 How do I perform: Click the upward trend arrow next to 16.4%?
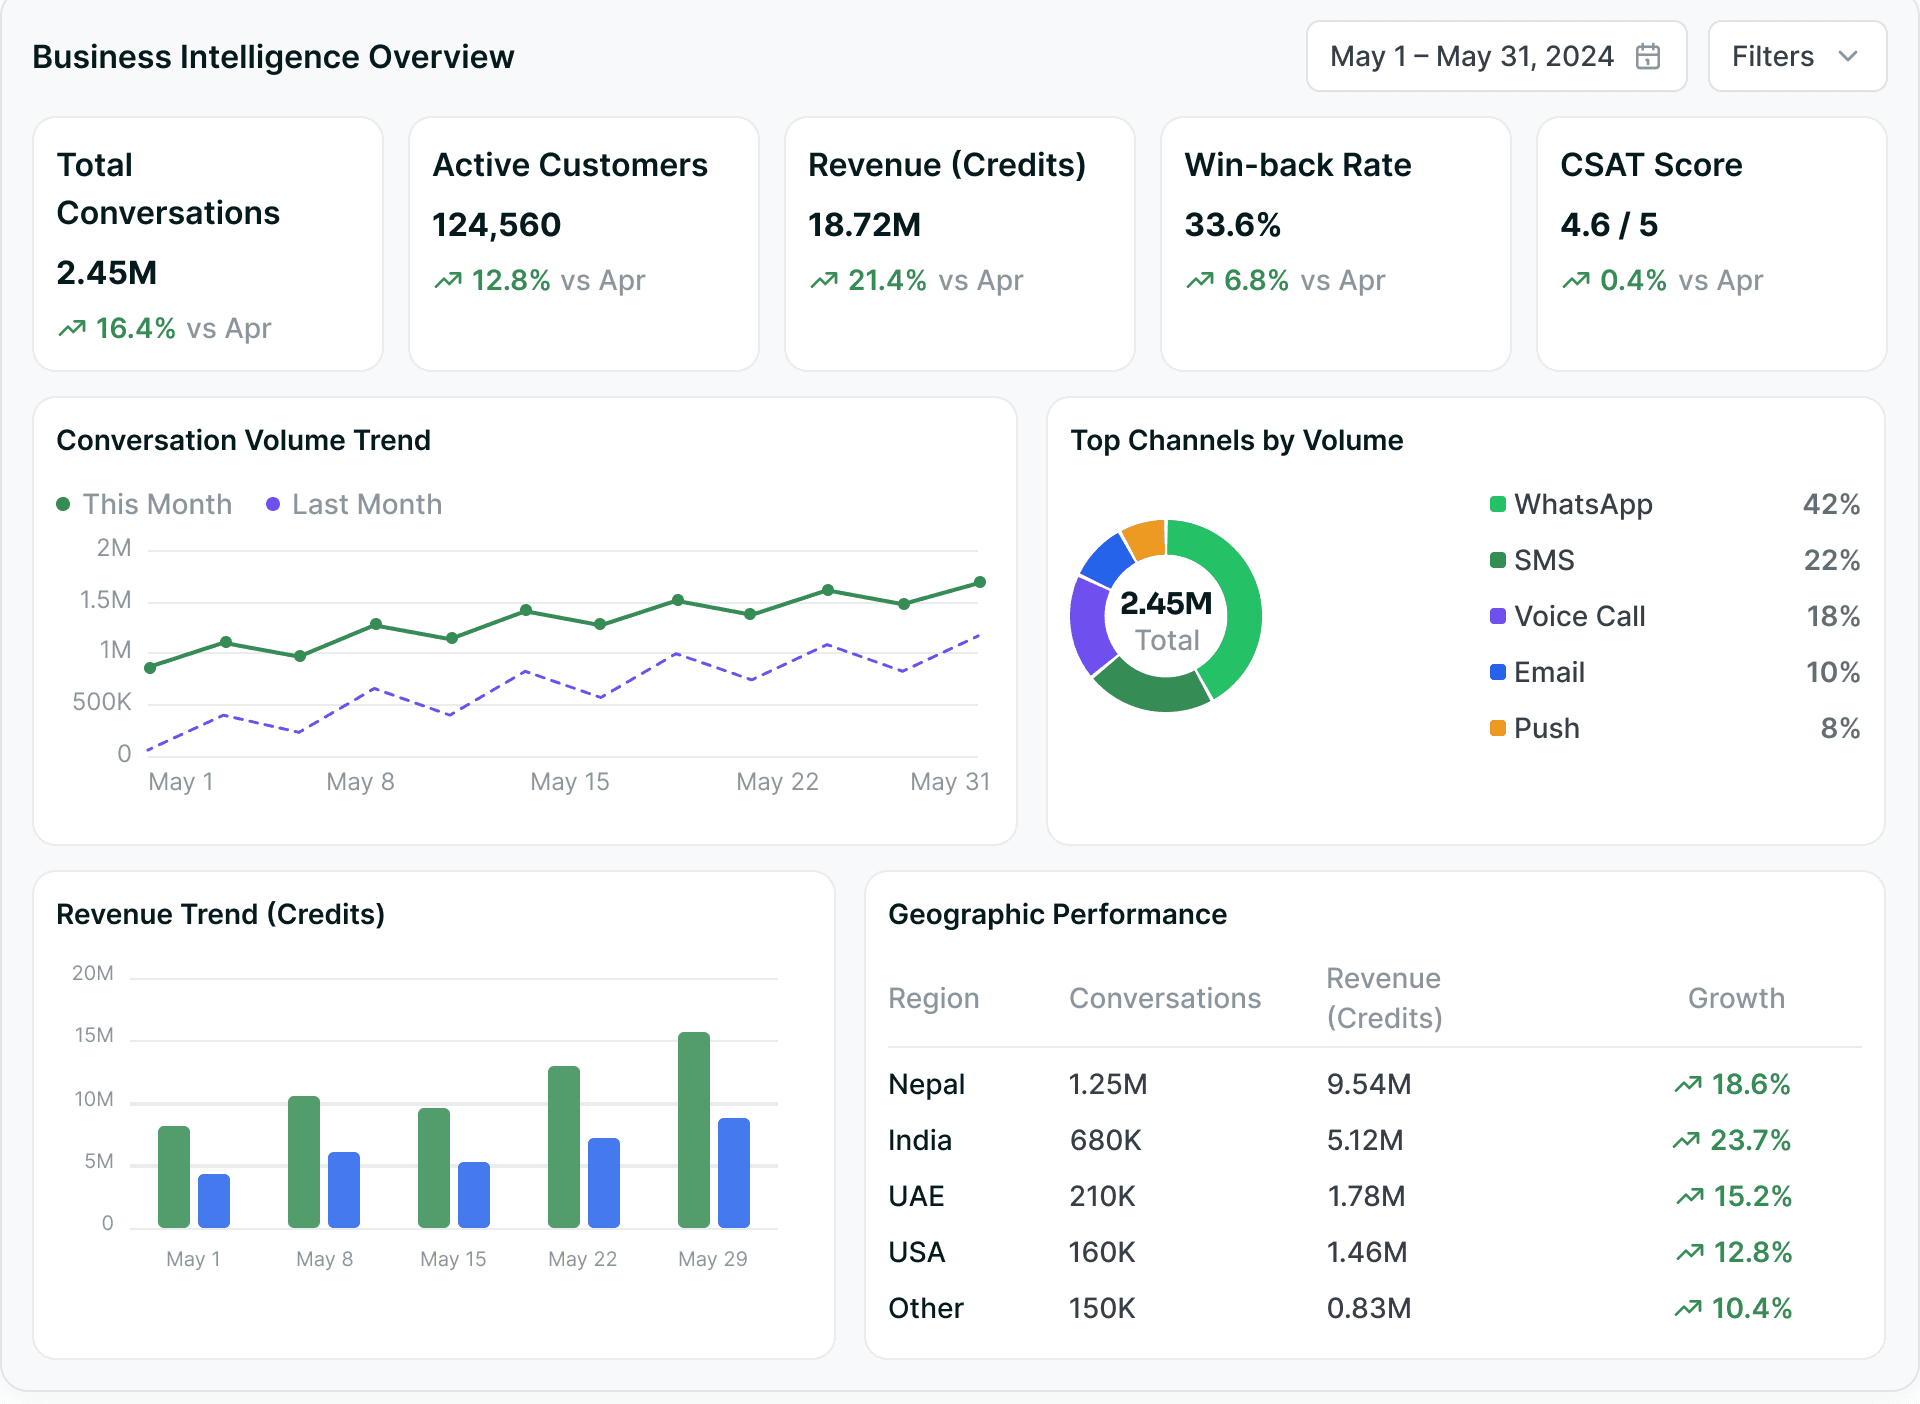click(x=72, y=328)
